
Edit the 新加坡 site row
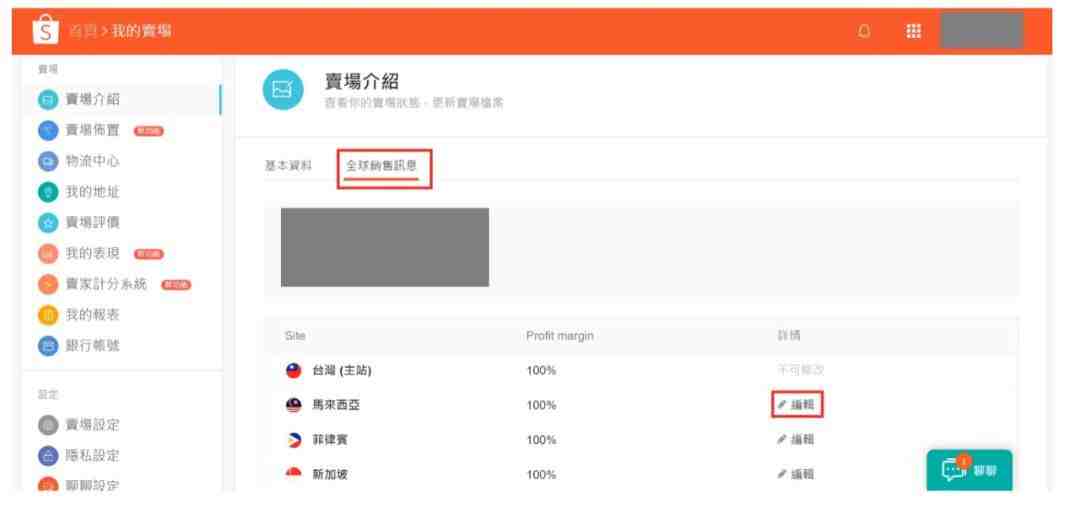point(796,474)
